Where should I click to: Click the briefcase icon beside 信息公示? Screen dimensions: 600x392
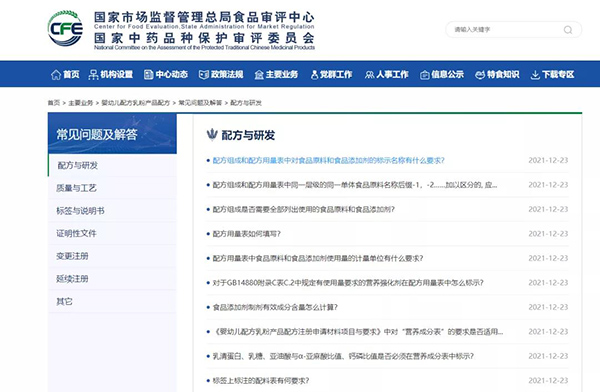pos(425,75)
